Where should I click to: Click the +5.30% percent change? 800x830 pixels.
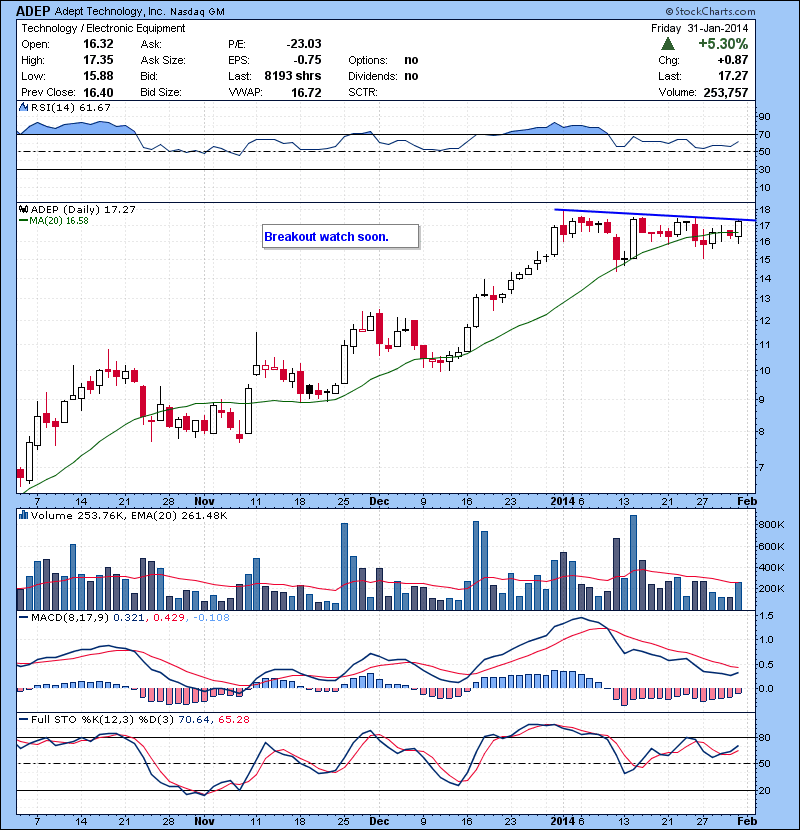[x=723, y=43]
